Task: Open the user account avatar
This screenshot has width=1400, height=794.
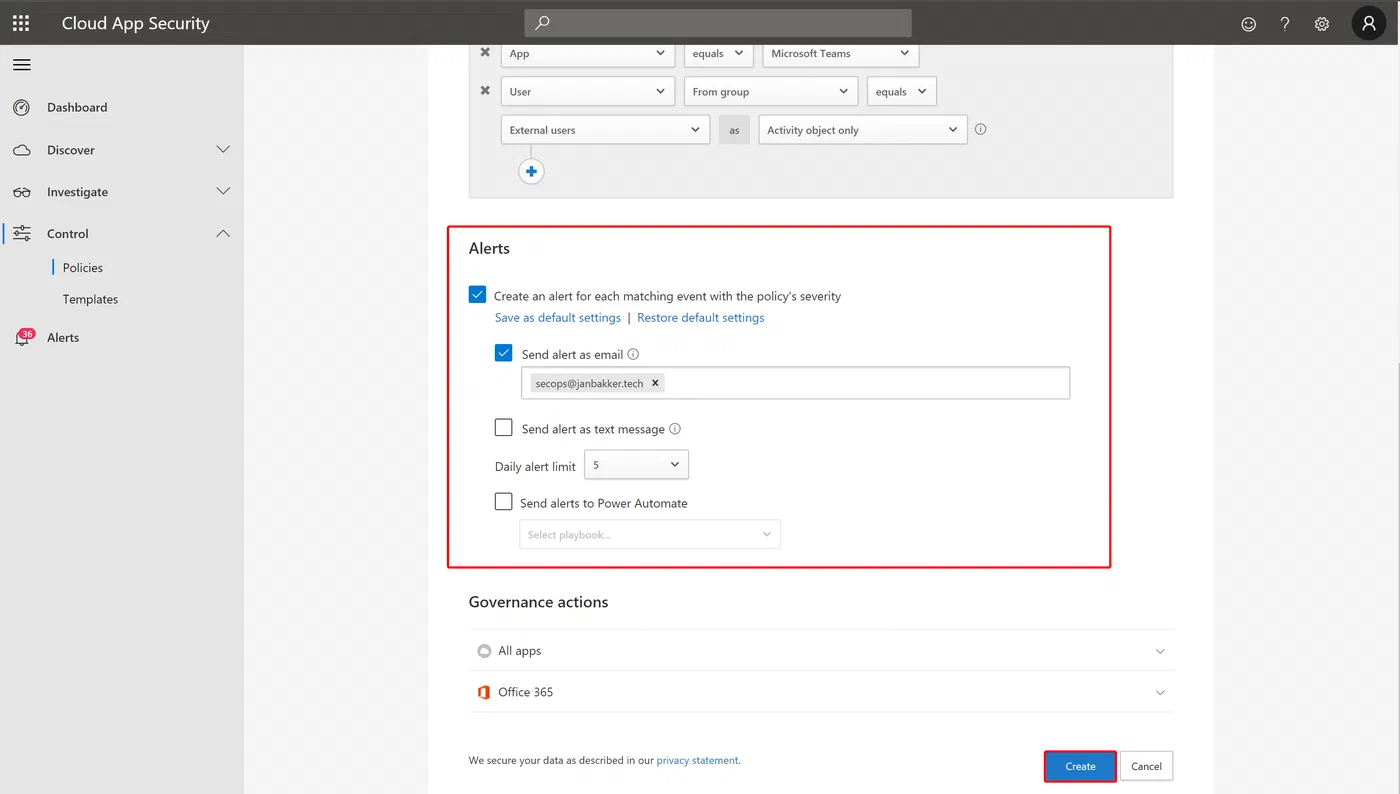Action: click(x=1369, y=23)
